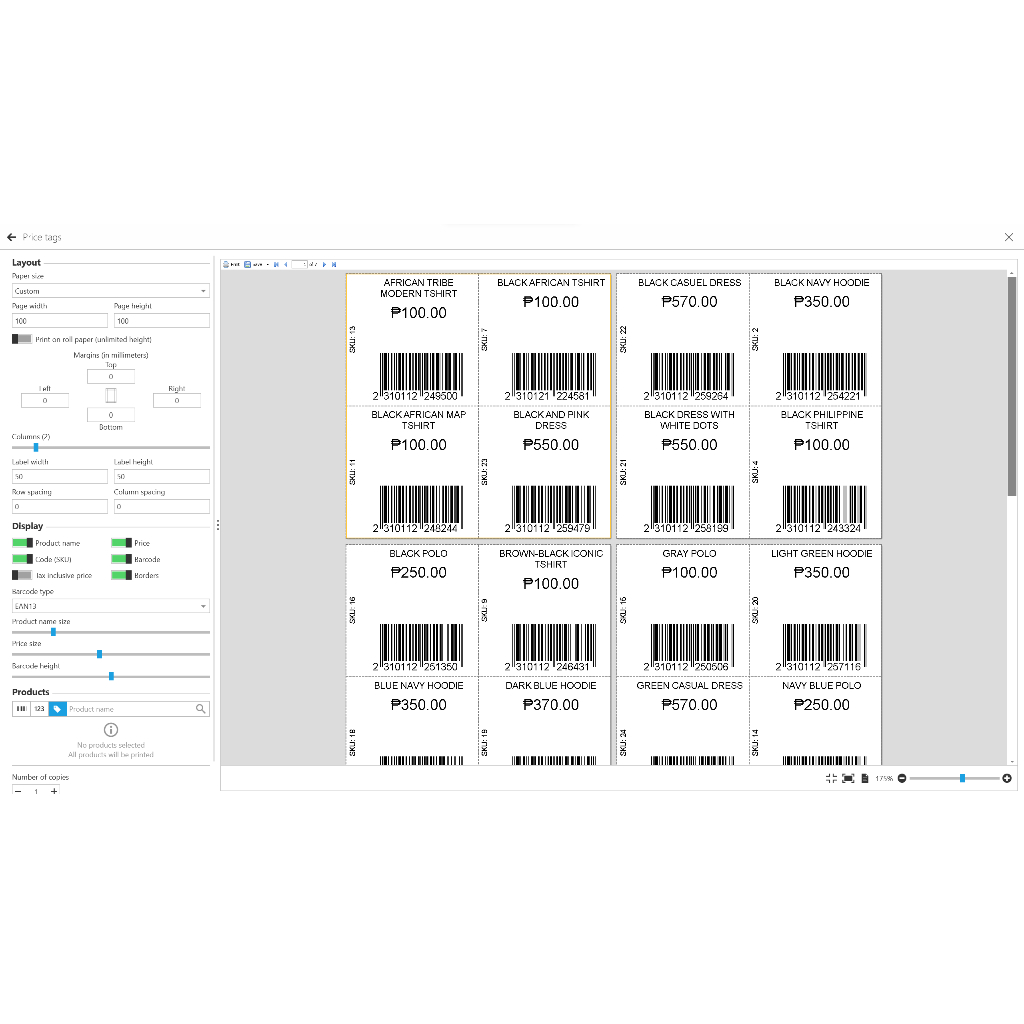Click the Print icon in preview toolbar
This screenshot has height=1024, width=1024.
[x=227, y=264]
